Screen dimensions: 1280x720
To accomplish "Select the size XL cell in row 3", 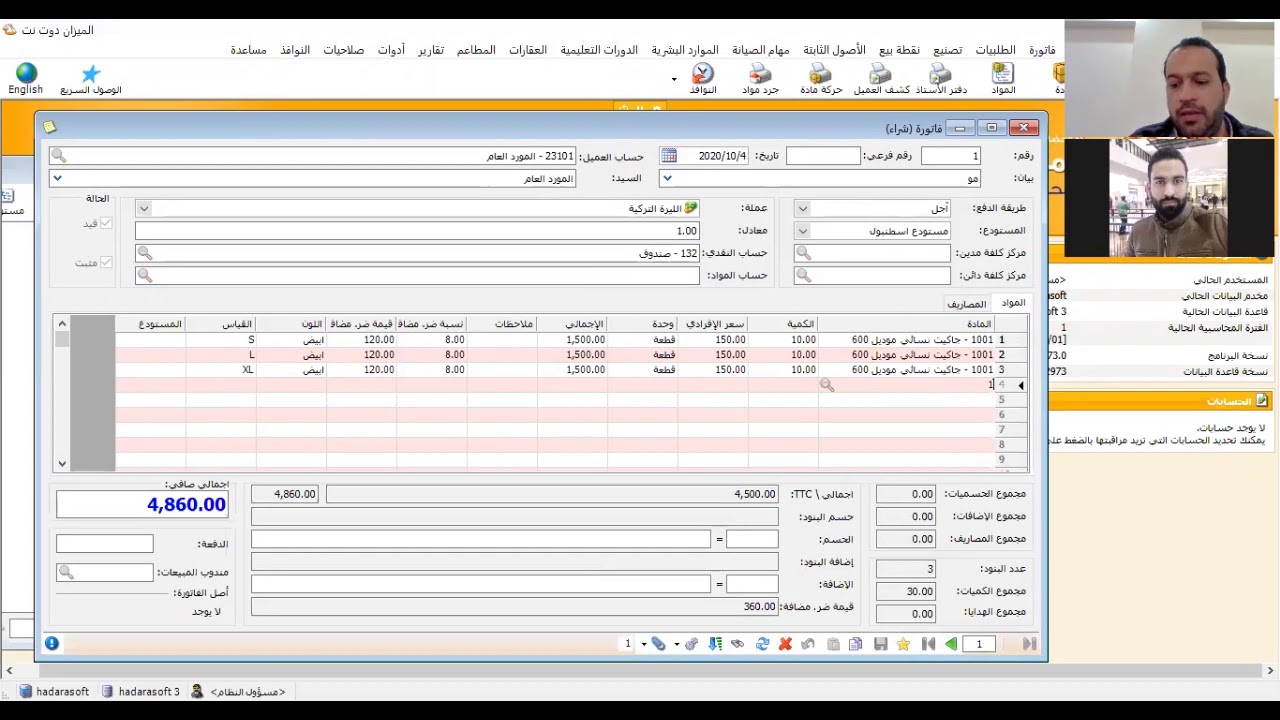I will pyautogui.click(x=221, y=370).
